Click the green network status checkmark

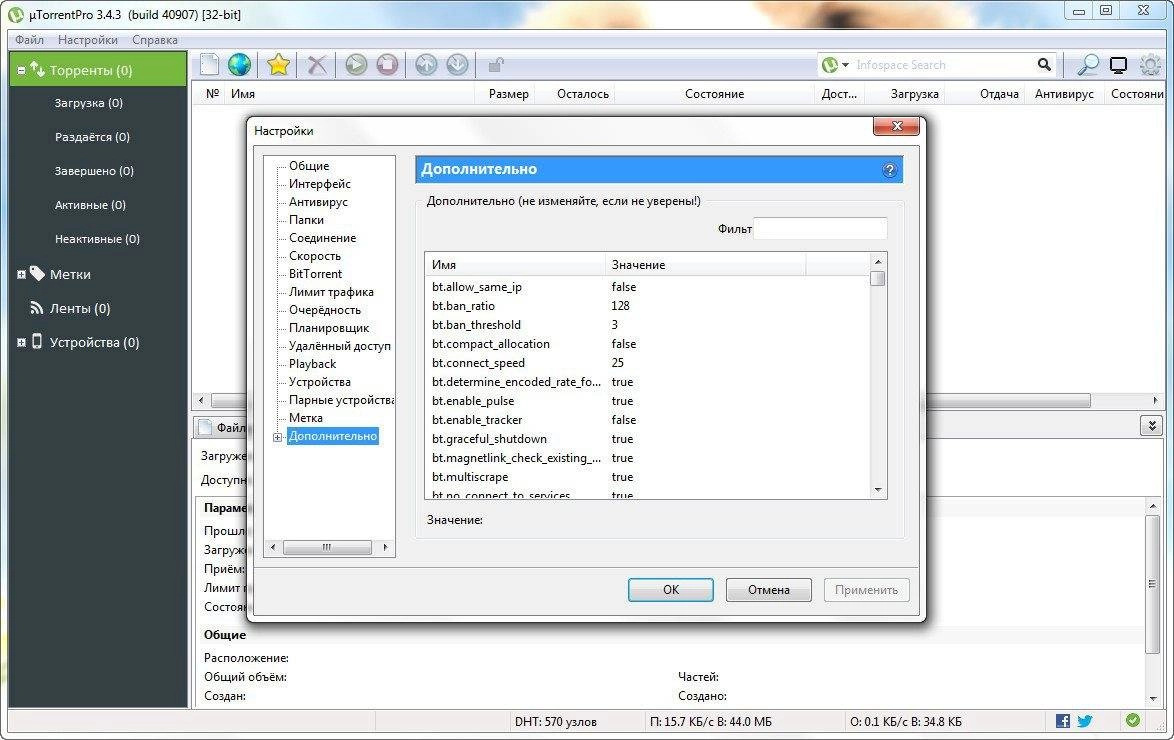pos(1133,720)
